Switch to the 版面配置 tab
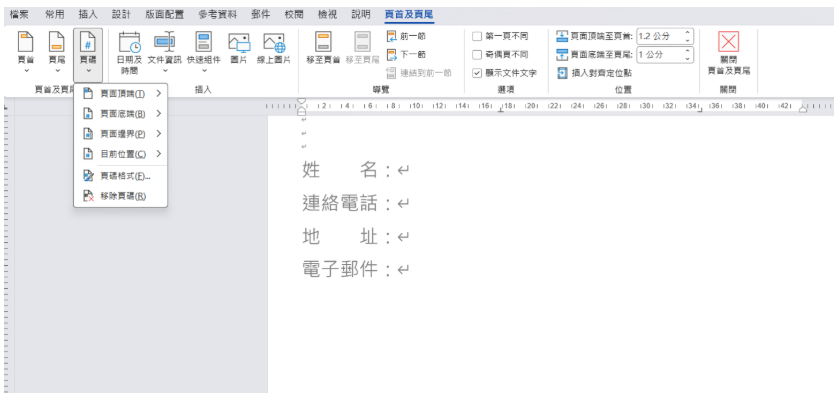 point(165,15)
